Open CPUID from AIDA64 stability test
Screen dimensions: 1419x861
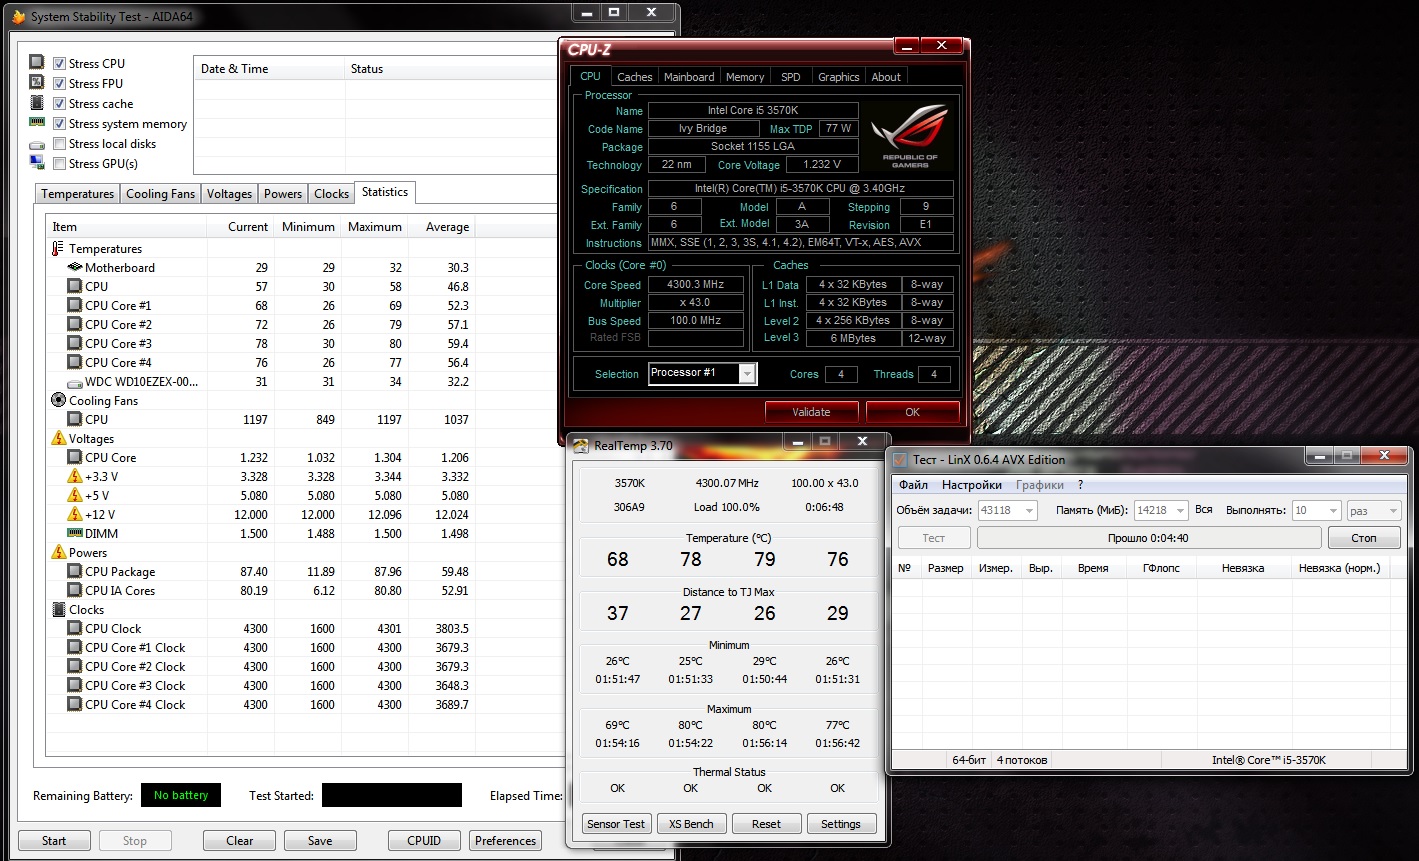425,840
